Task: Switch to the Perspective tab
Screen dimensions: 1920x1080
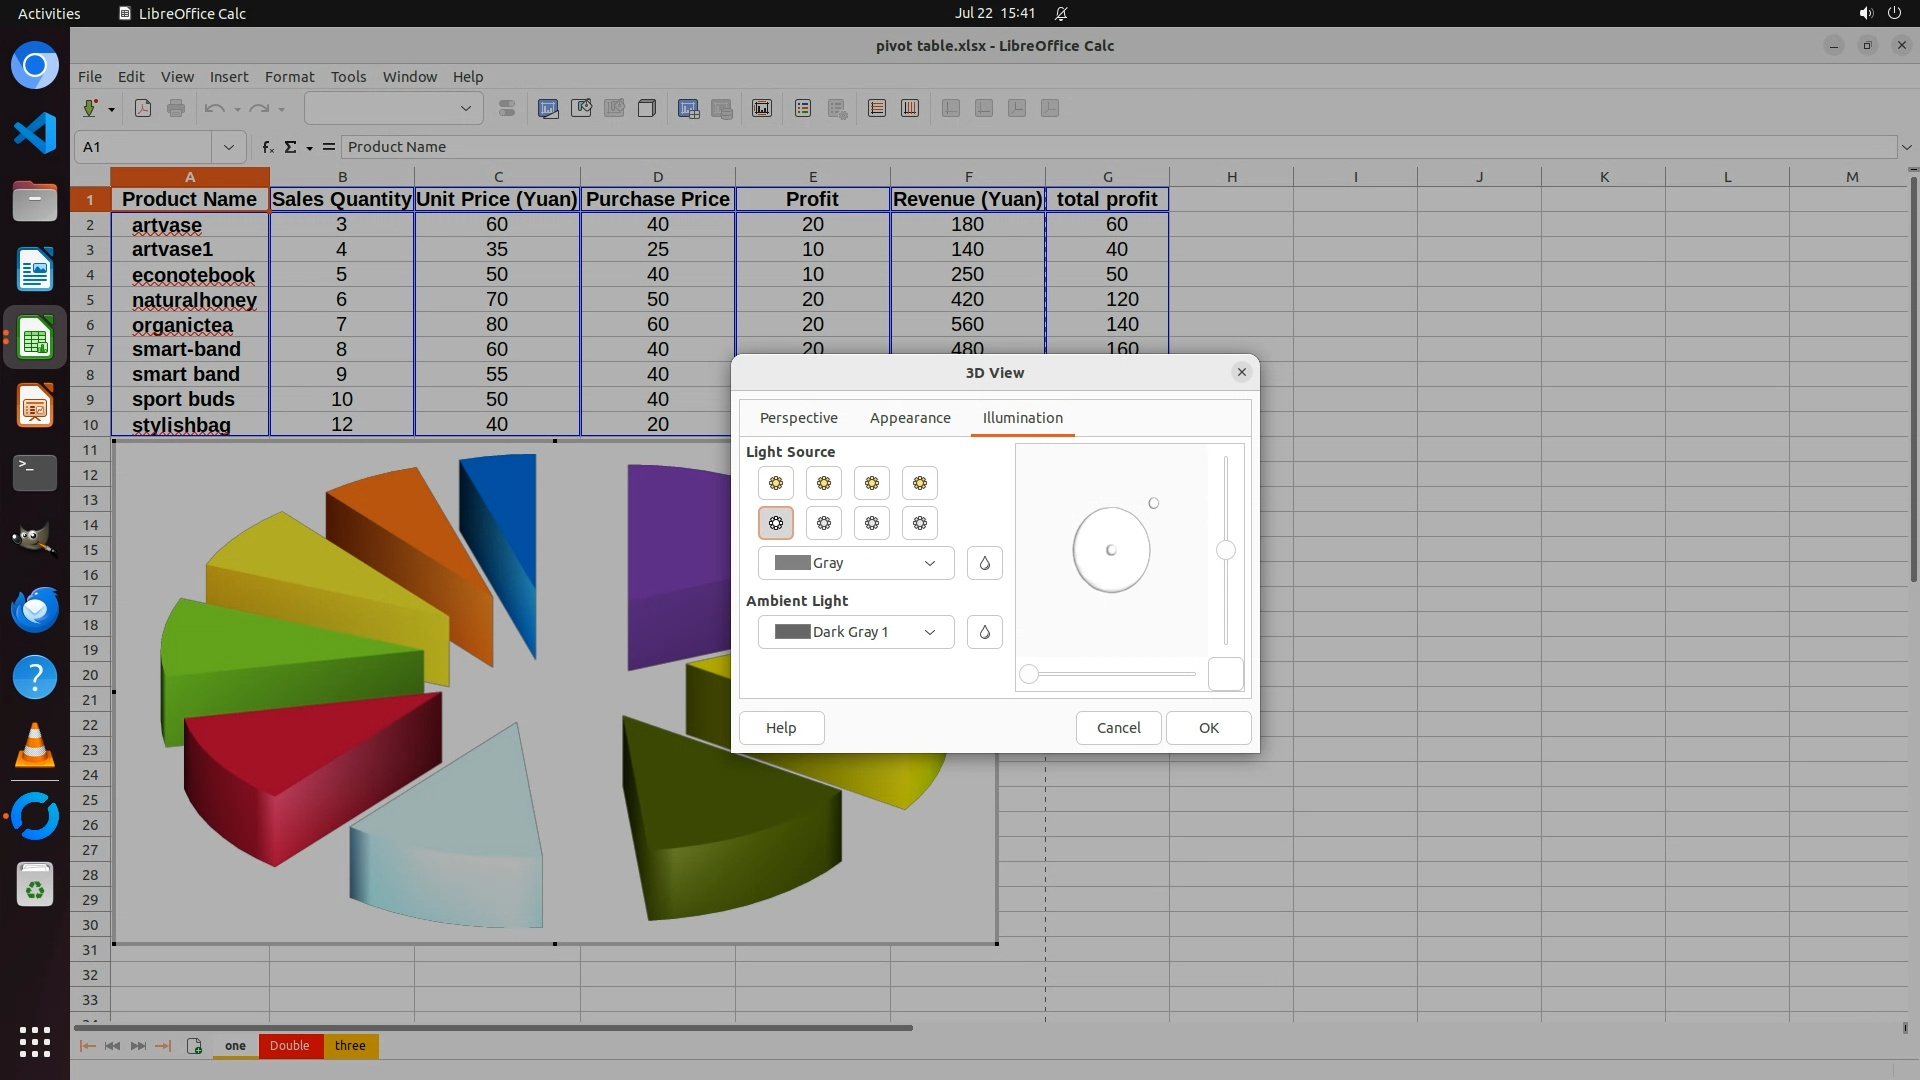Action: pyautogui.click(x=798, y=418)
